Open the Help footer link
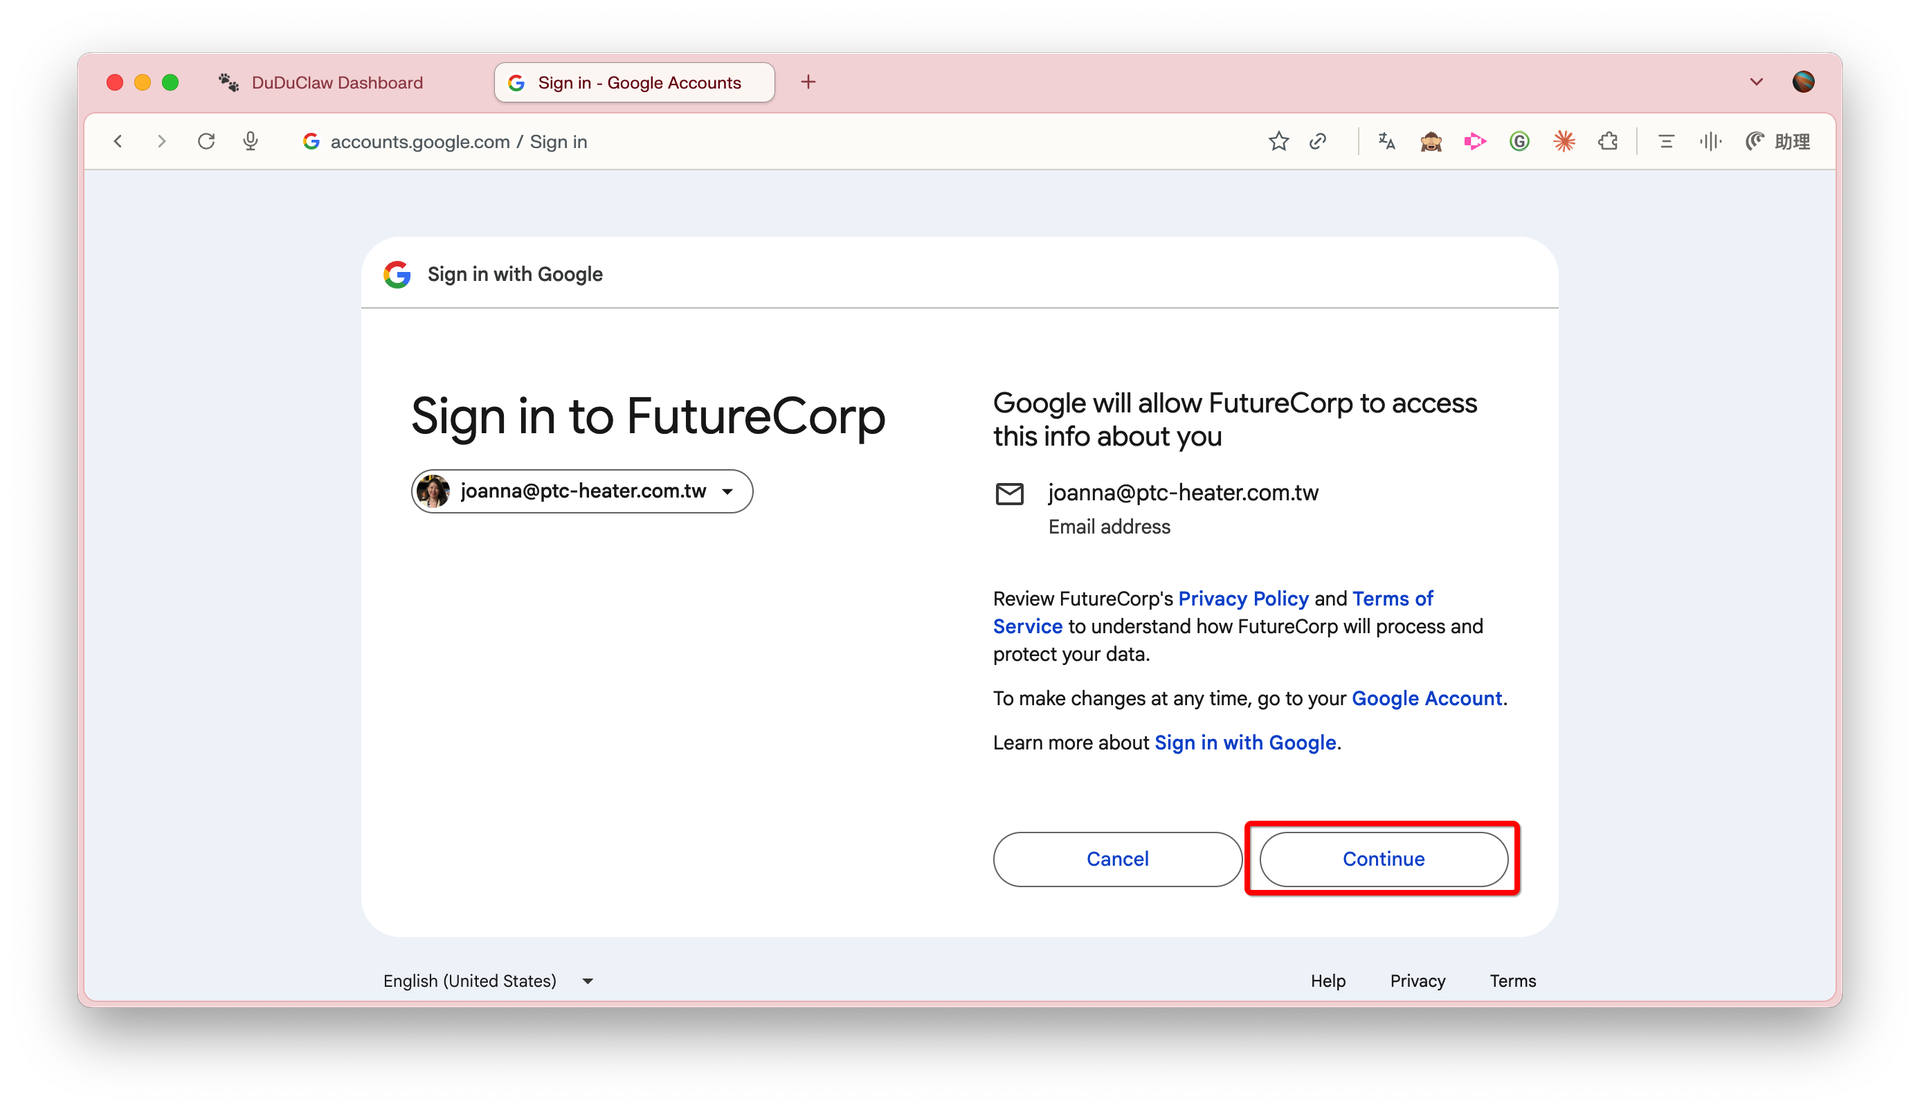This screenshot has width=1920, height=1110. [1328, 981]
